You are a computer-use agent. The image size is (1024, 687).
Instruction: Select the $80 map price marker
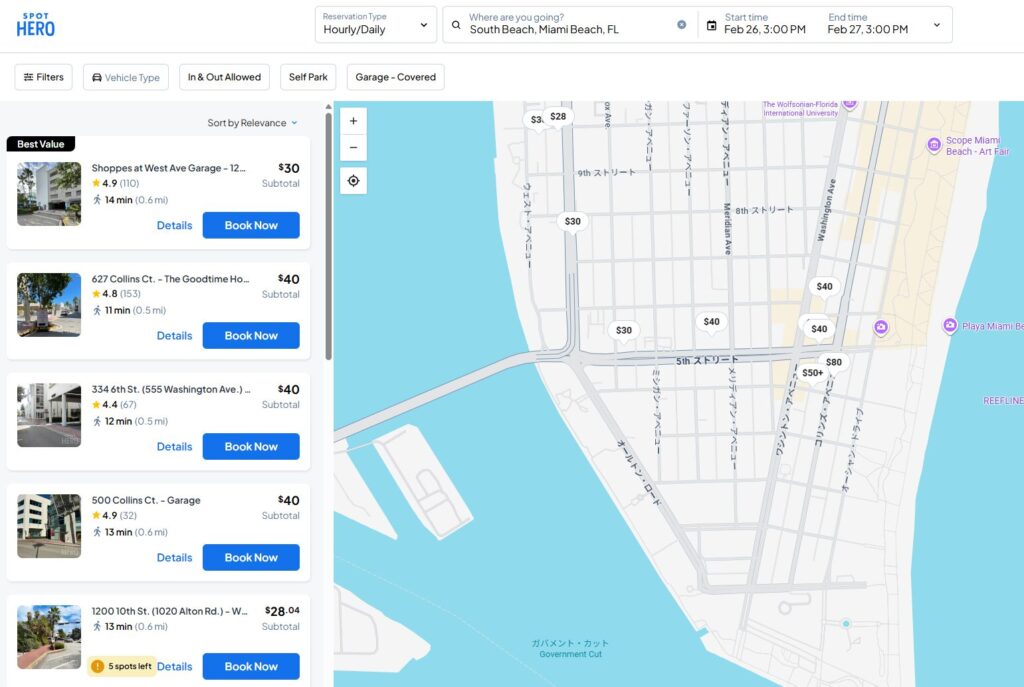[833, 362]
